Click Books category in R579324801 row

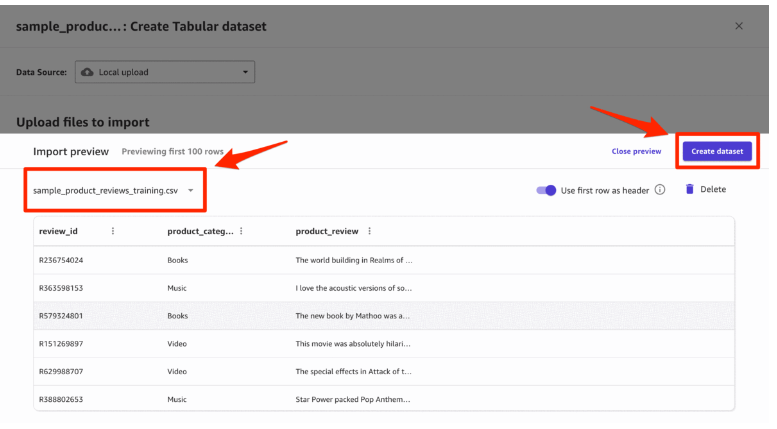point(177,316)
